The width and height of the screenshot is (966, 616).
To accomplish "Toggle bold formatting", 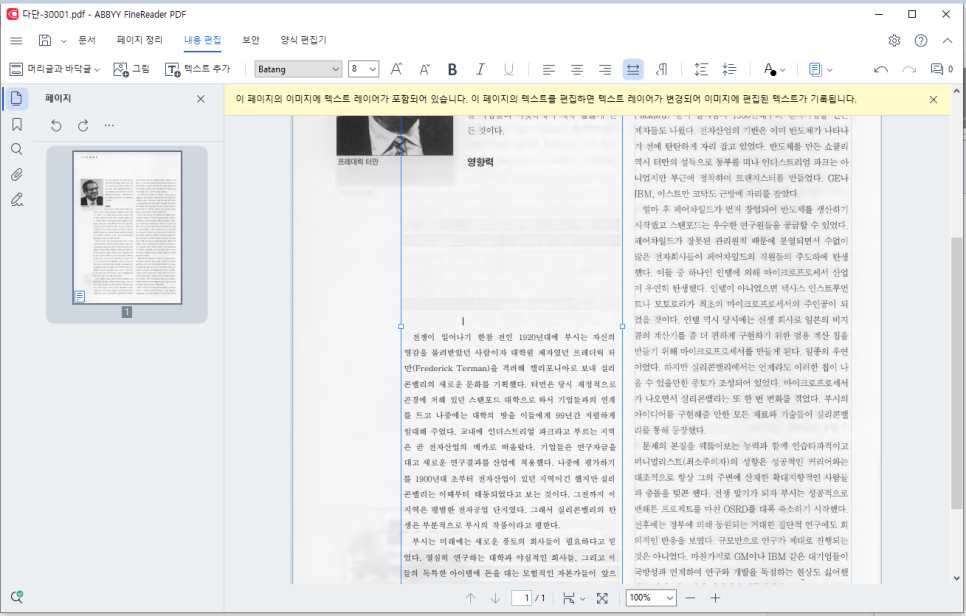I will point(452,69).
